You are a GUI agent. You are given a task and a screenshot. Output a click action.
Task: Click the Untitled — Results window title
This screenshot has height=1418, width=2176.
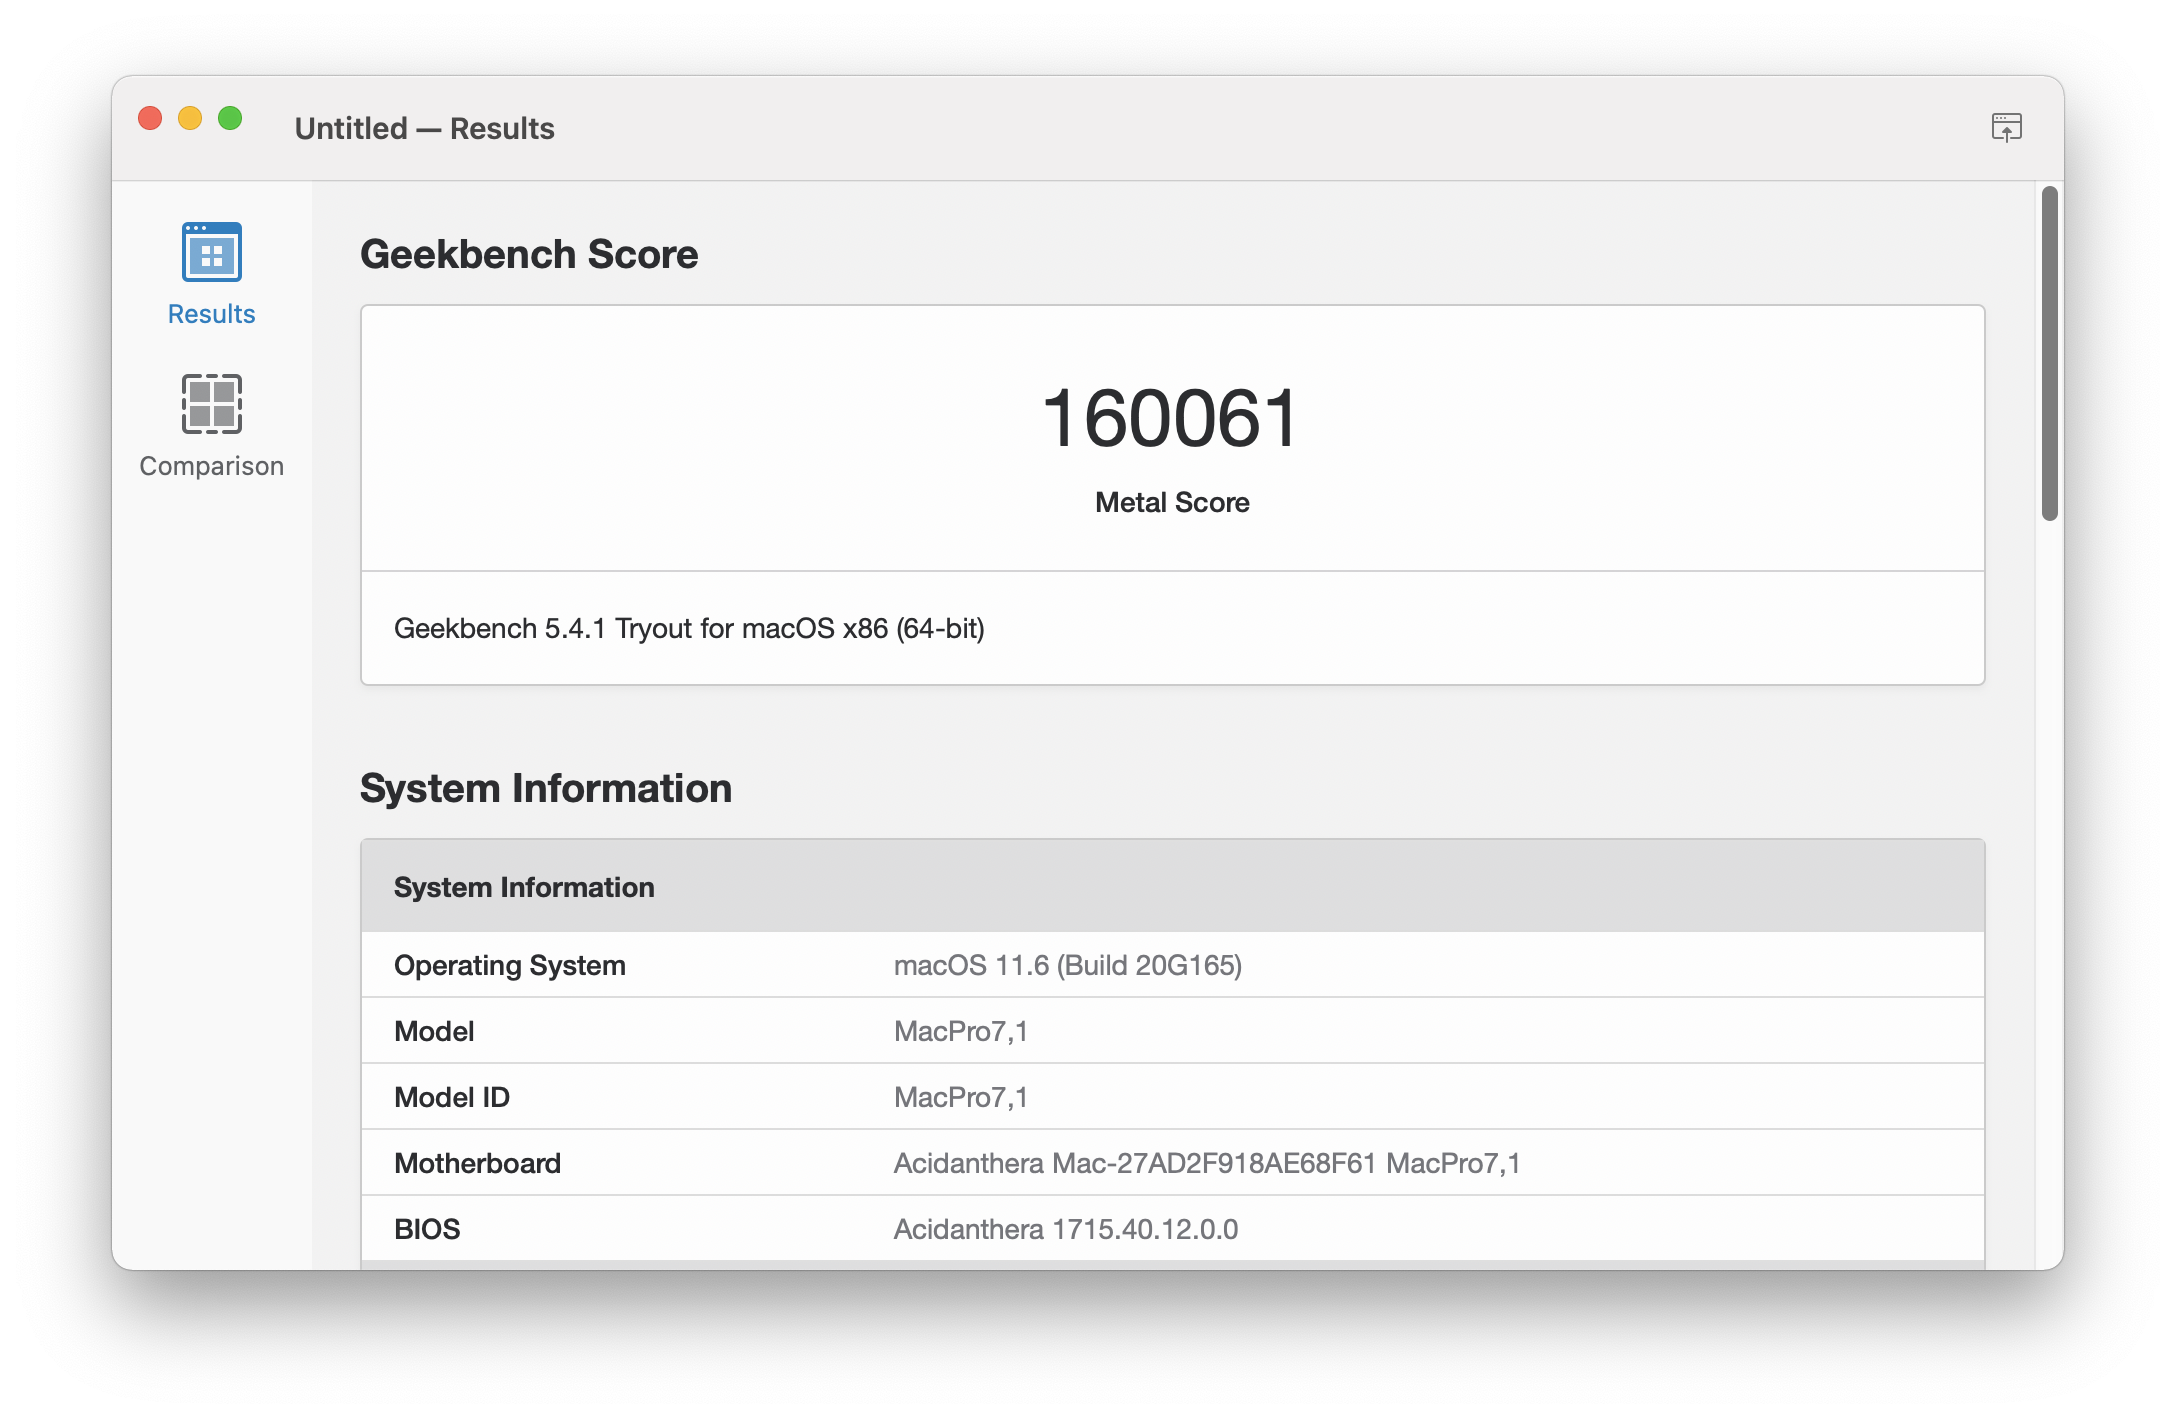(424, 128)
